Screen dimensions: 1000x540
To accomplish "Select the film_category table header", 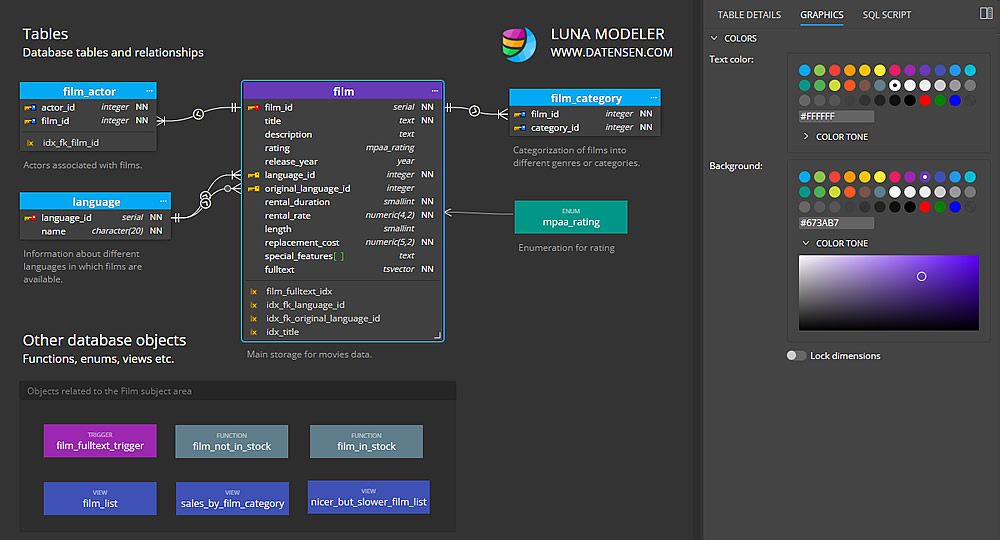I will point(585,98).
